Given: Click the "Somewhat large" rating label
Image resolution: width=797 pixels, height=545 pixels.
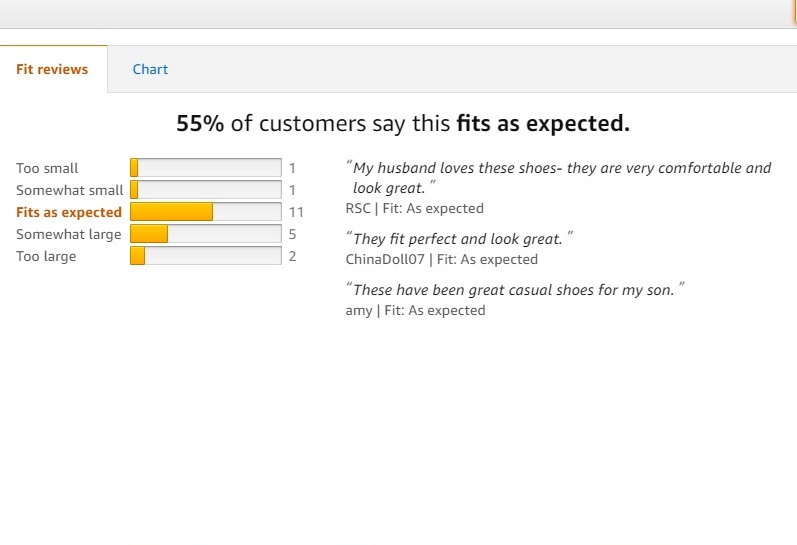Looking at the screenshot, I should click(68, 234).
